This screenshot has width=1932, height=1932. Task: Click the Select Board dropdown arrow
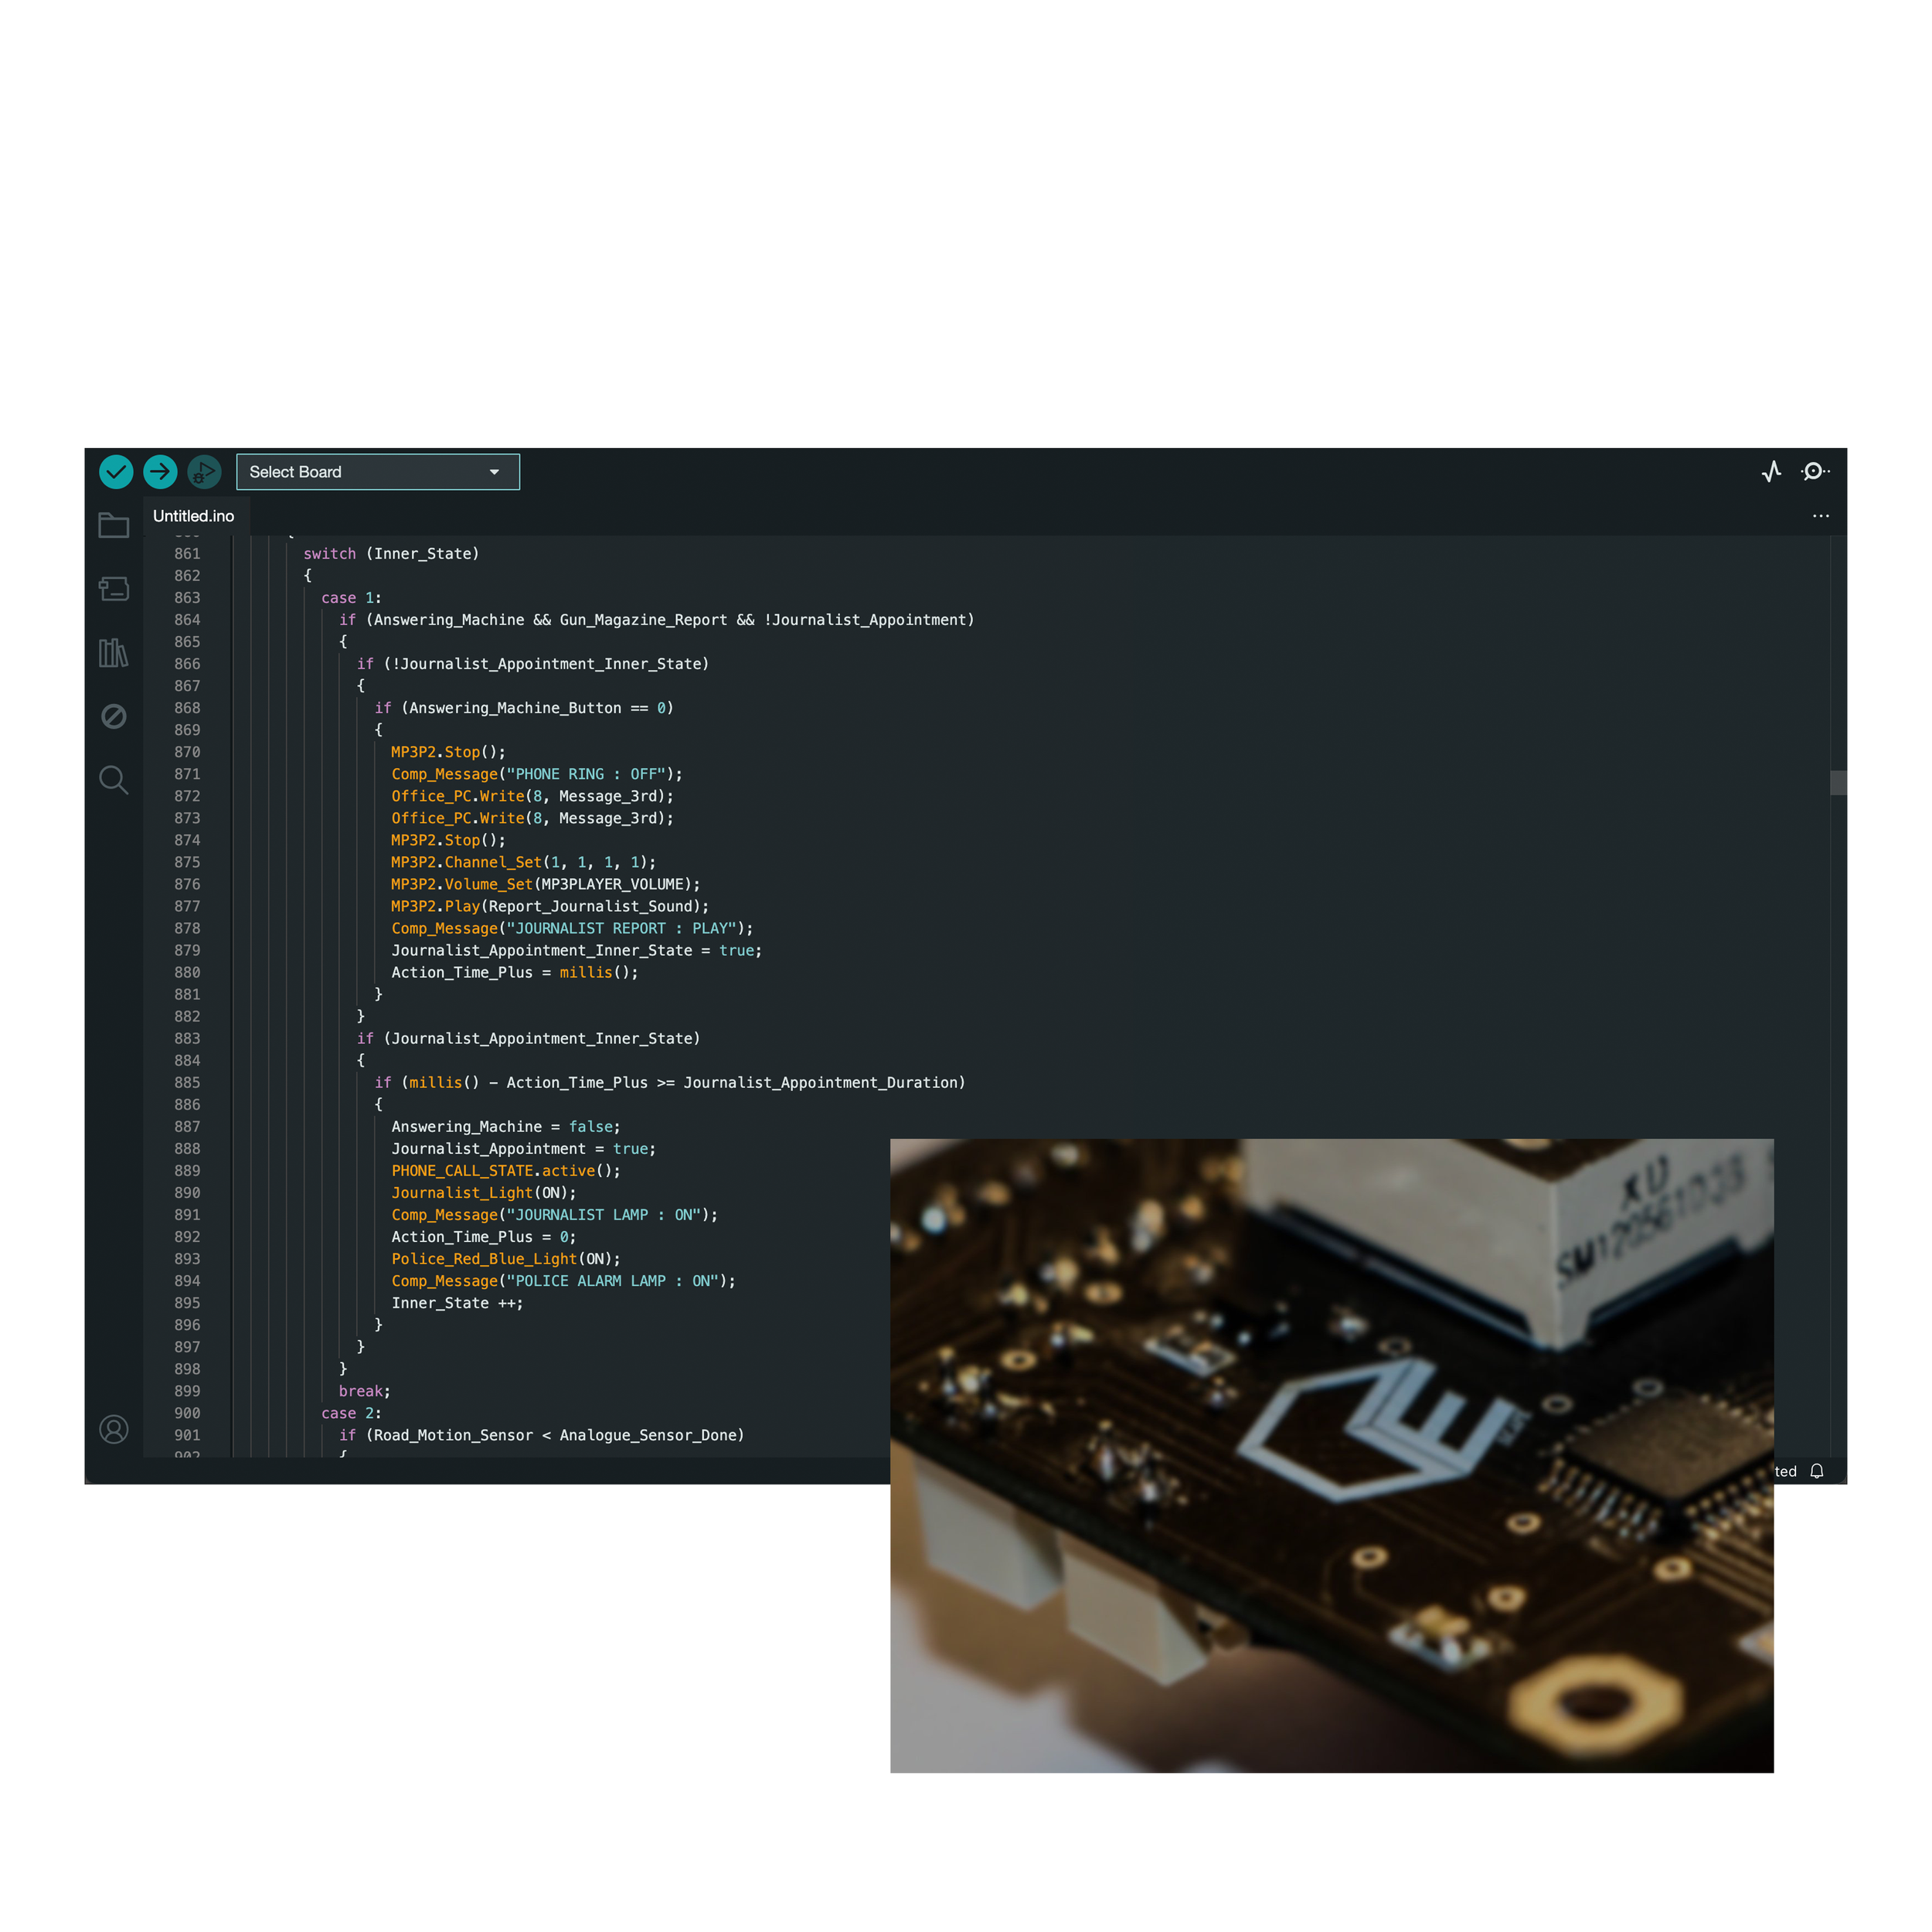pos(494,472)
